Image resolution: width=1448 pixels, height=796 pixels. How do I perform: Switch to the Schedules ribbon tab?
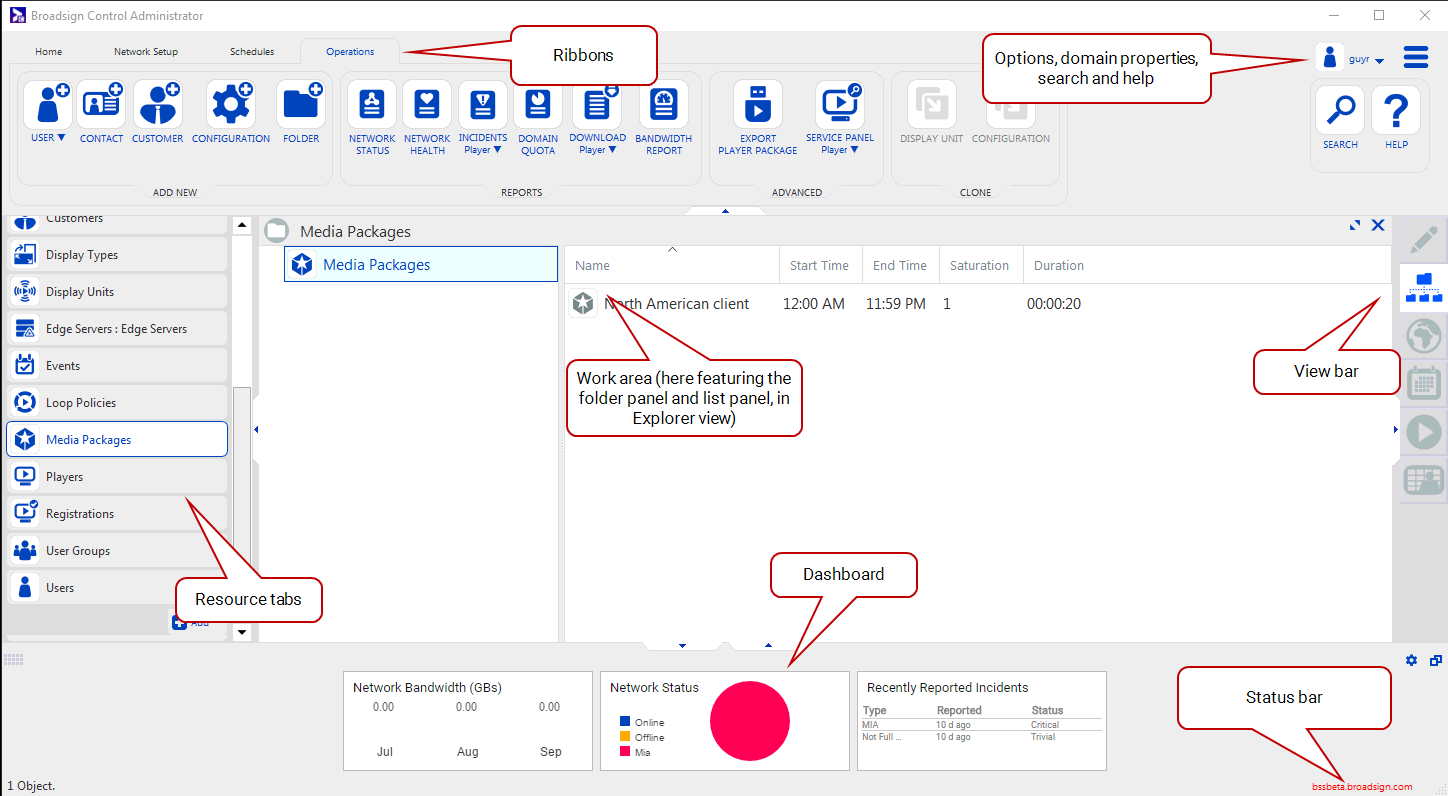click(x=251, y=52)
